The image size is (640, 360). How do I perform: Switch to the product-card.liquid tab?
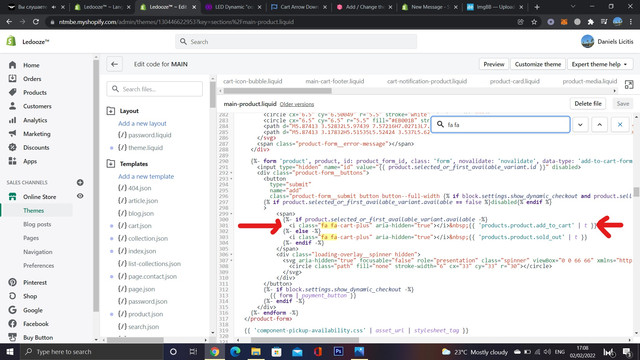pos(514,81)
